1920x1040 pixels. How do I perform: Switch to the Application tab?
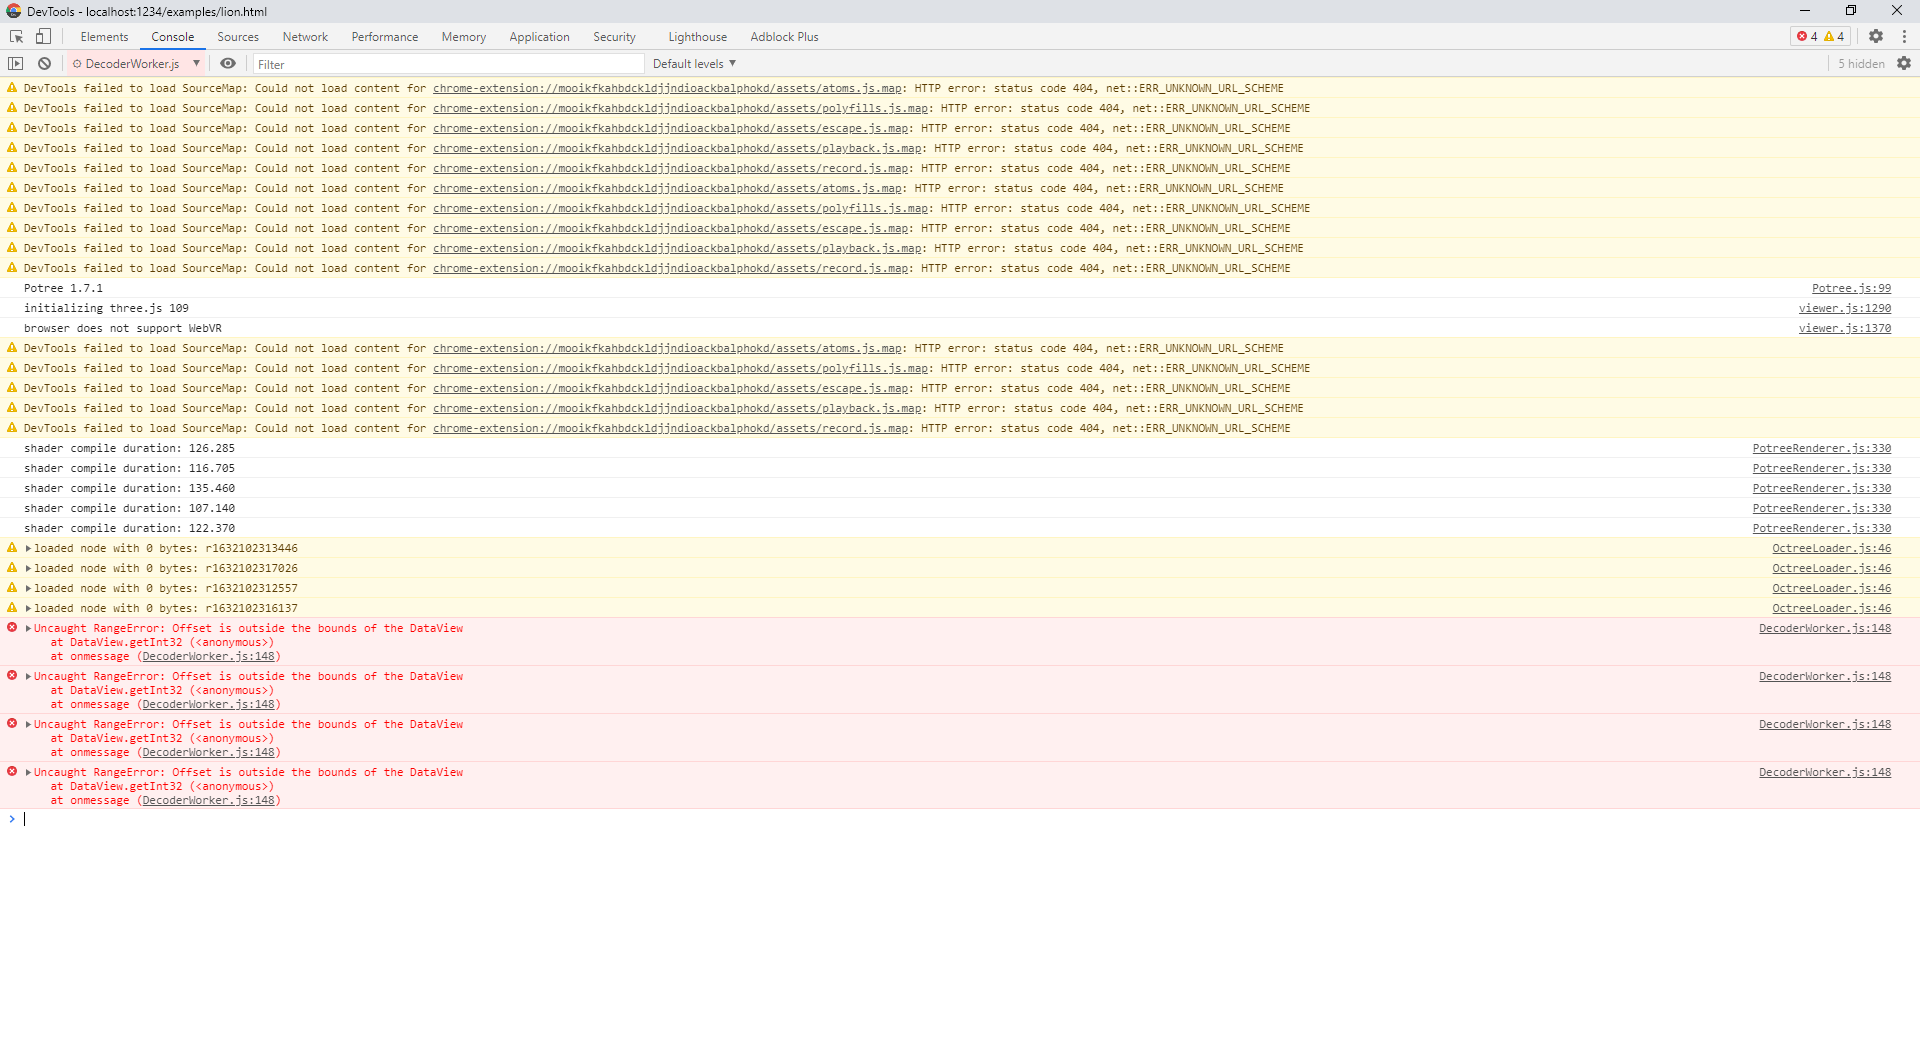pos(539,37)
